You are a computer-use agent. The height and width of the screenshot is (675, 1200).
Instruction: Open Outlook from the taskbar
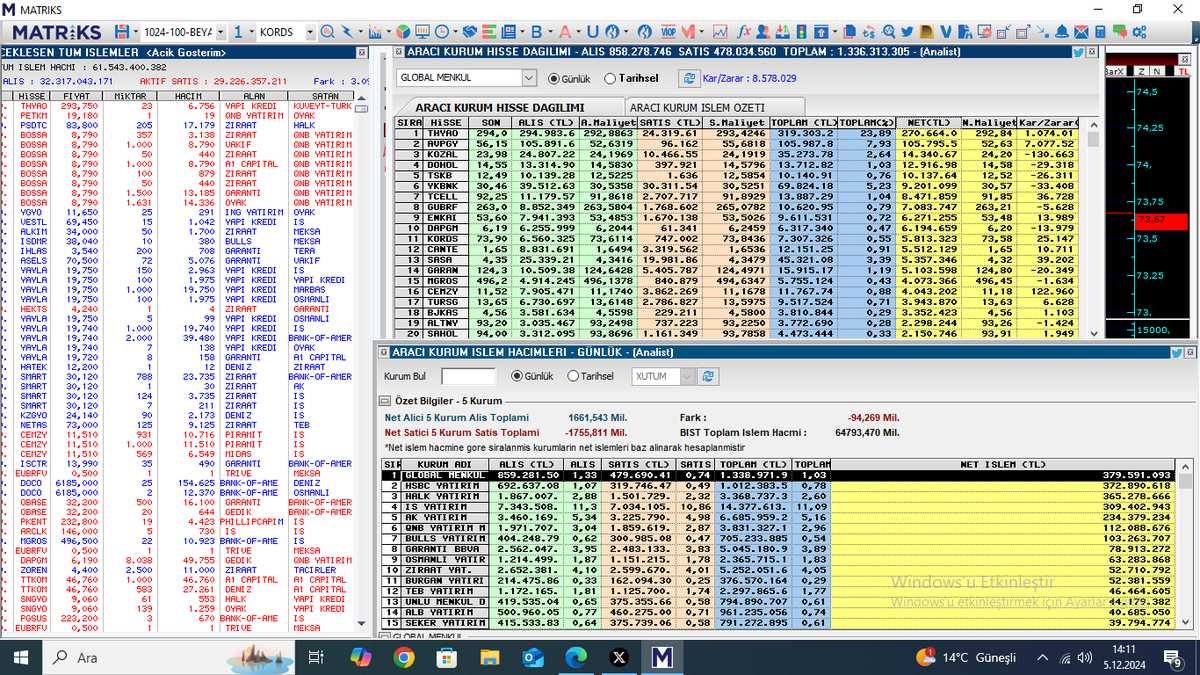533,657
